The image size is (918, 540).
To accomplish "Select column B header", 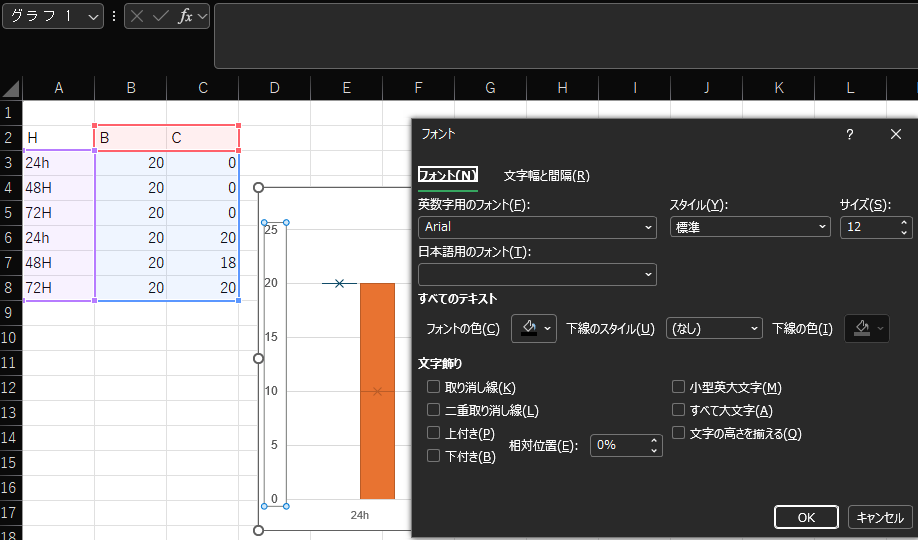I will pyautogui.click(x=131, y=88).
